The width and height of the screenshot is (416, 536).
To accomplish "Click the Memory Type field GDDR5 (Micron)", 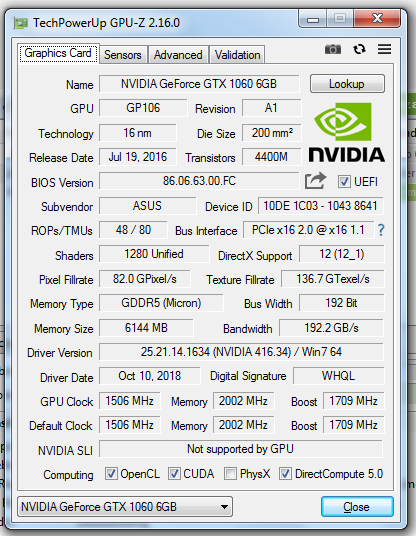I will point(161,303).
